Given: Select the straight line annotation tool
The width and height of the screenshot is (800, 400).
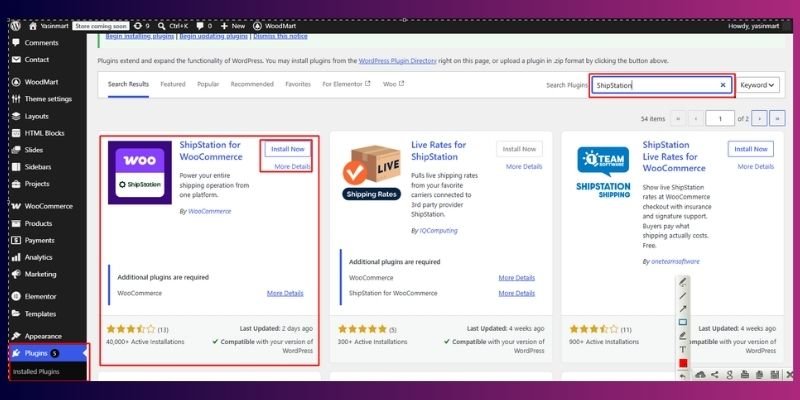Looking at the screenshot, I should pyautogui.click(x=683, y=295).
